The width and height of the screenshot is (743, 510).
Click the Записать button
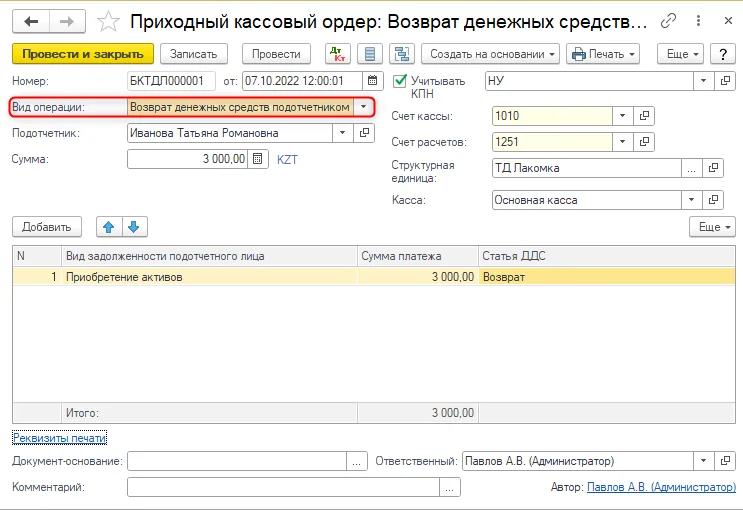(x=194, y=54)
